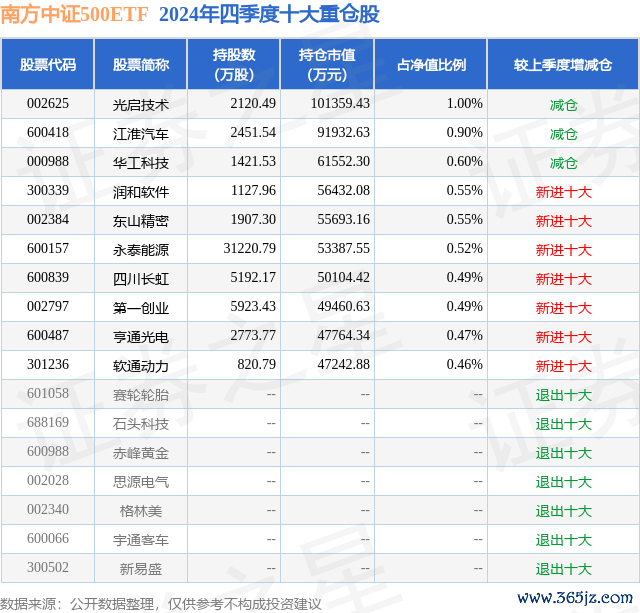Select stock code 301236

click(48, 364)
